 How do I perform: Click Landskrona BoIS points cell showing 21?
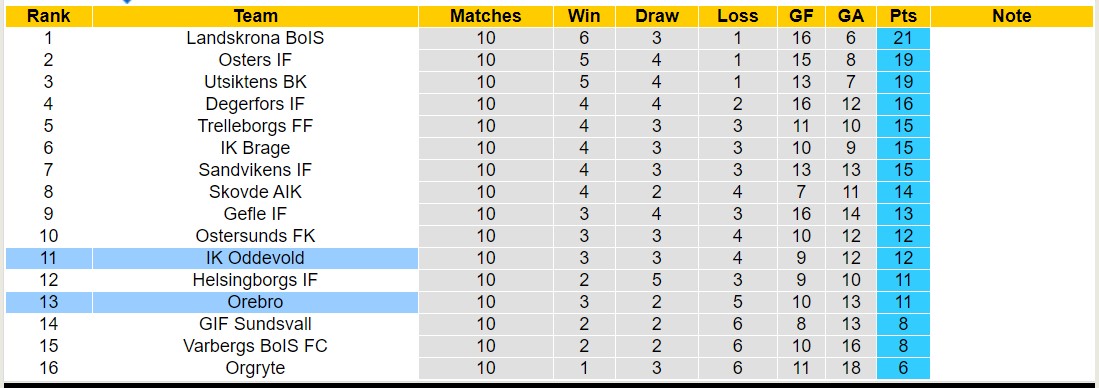pos(903,39)
